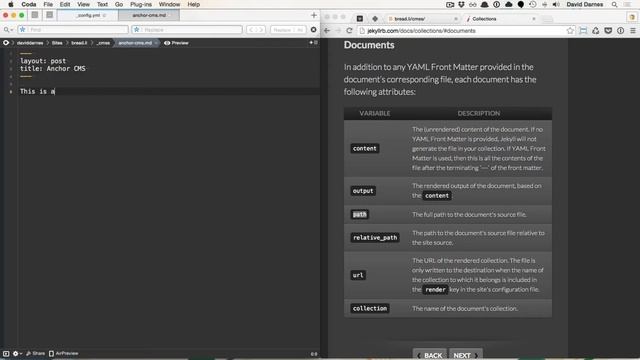This screenshot has width=640, height=360.
Task: Click the split view icon in path bar
Action: pyautogui.click(x=313, y=42)
